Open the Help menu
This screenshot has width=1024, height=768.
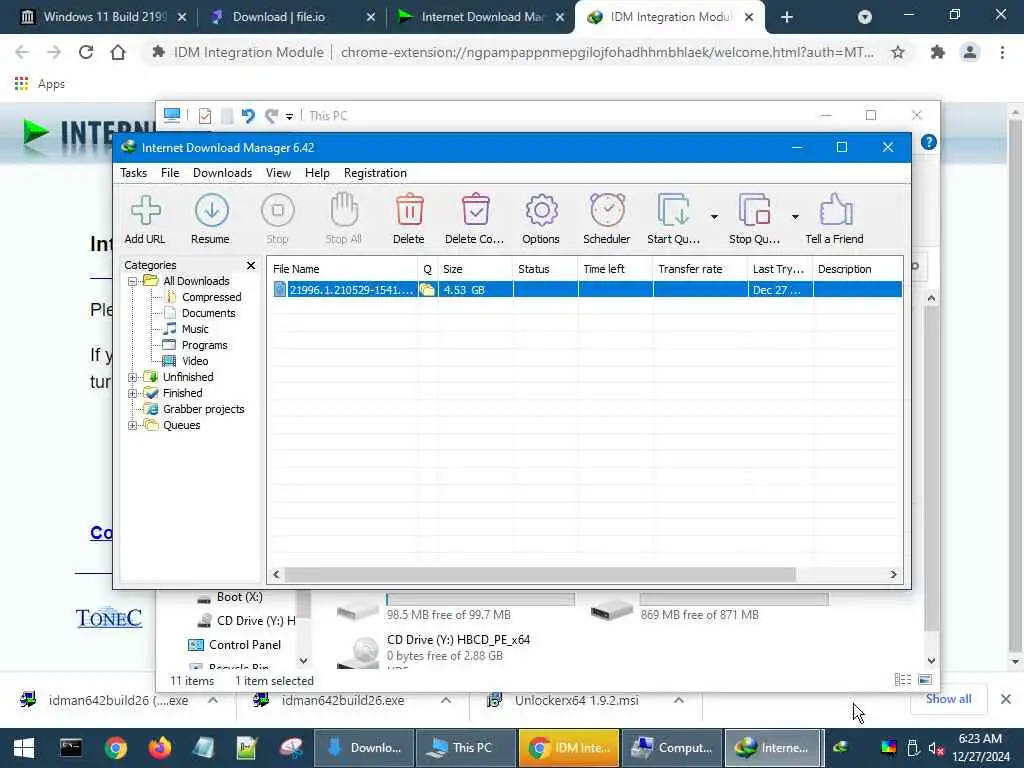point(317,173)
